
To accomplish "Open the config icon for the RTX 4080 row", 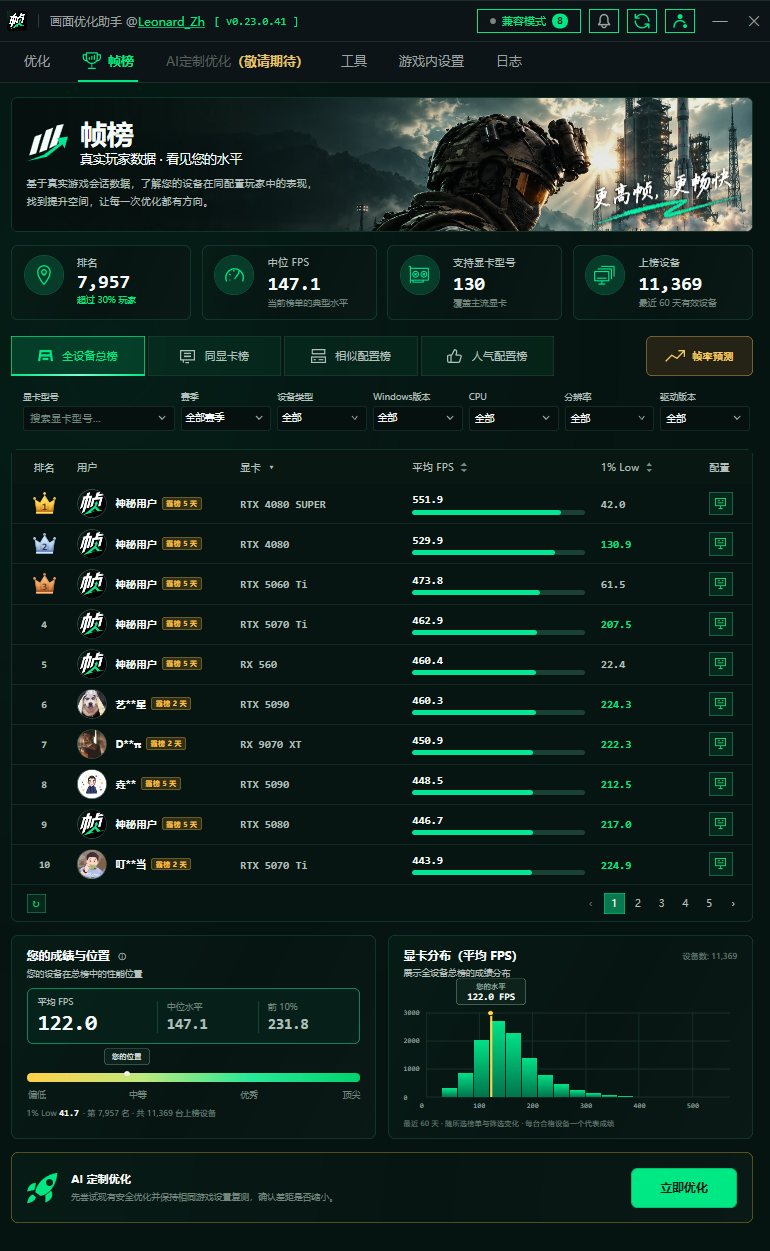I will pos(720,544).
